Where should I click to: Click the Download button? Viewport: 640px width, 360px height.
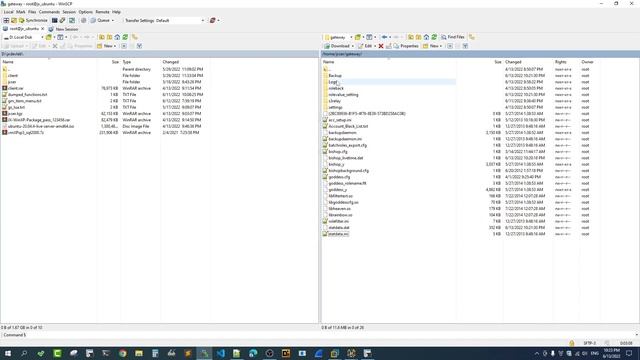click(x=339, y=46)
